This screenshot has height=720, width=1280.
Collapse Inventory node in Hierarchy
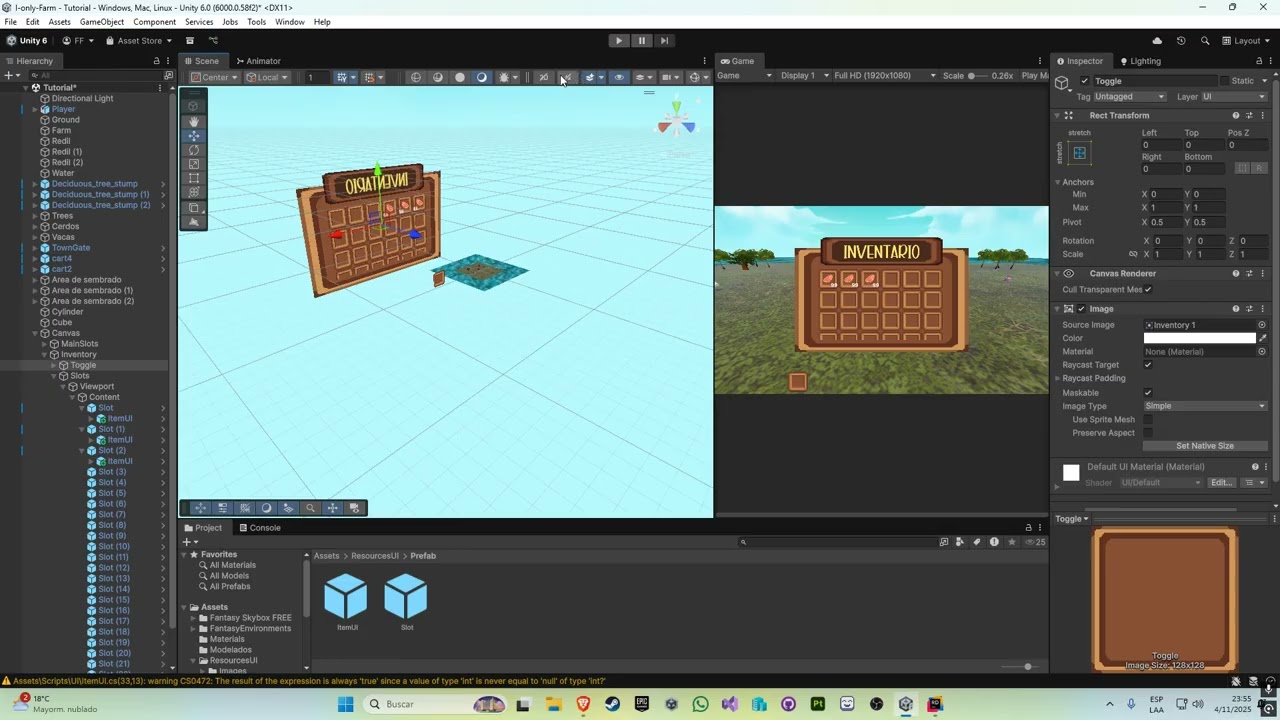[45, 354]
